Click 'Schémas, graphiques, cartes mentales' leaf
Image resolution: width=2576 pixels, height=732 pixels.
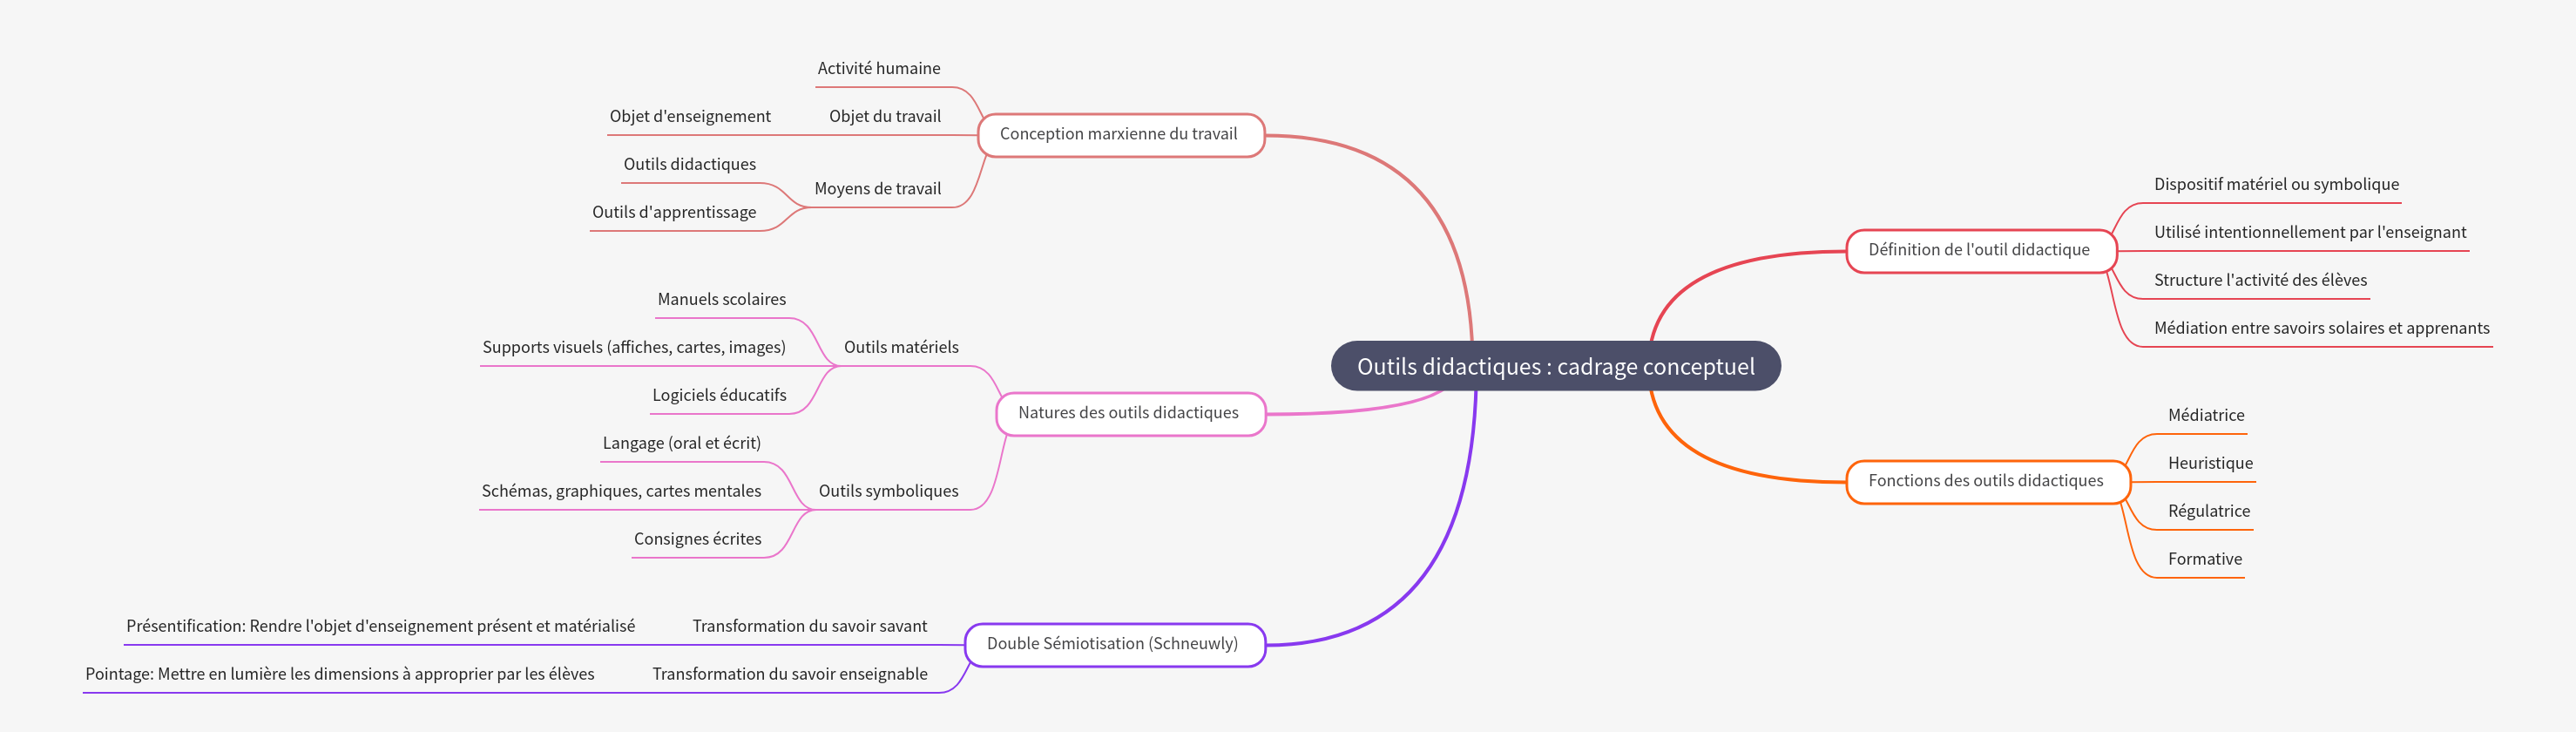(x=621, y=491)
